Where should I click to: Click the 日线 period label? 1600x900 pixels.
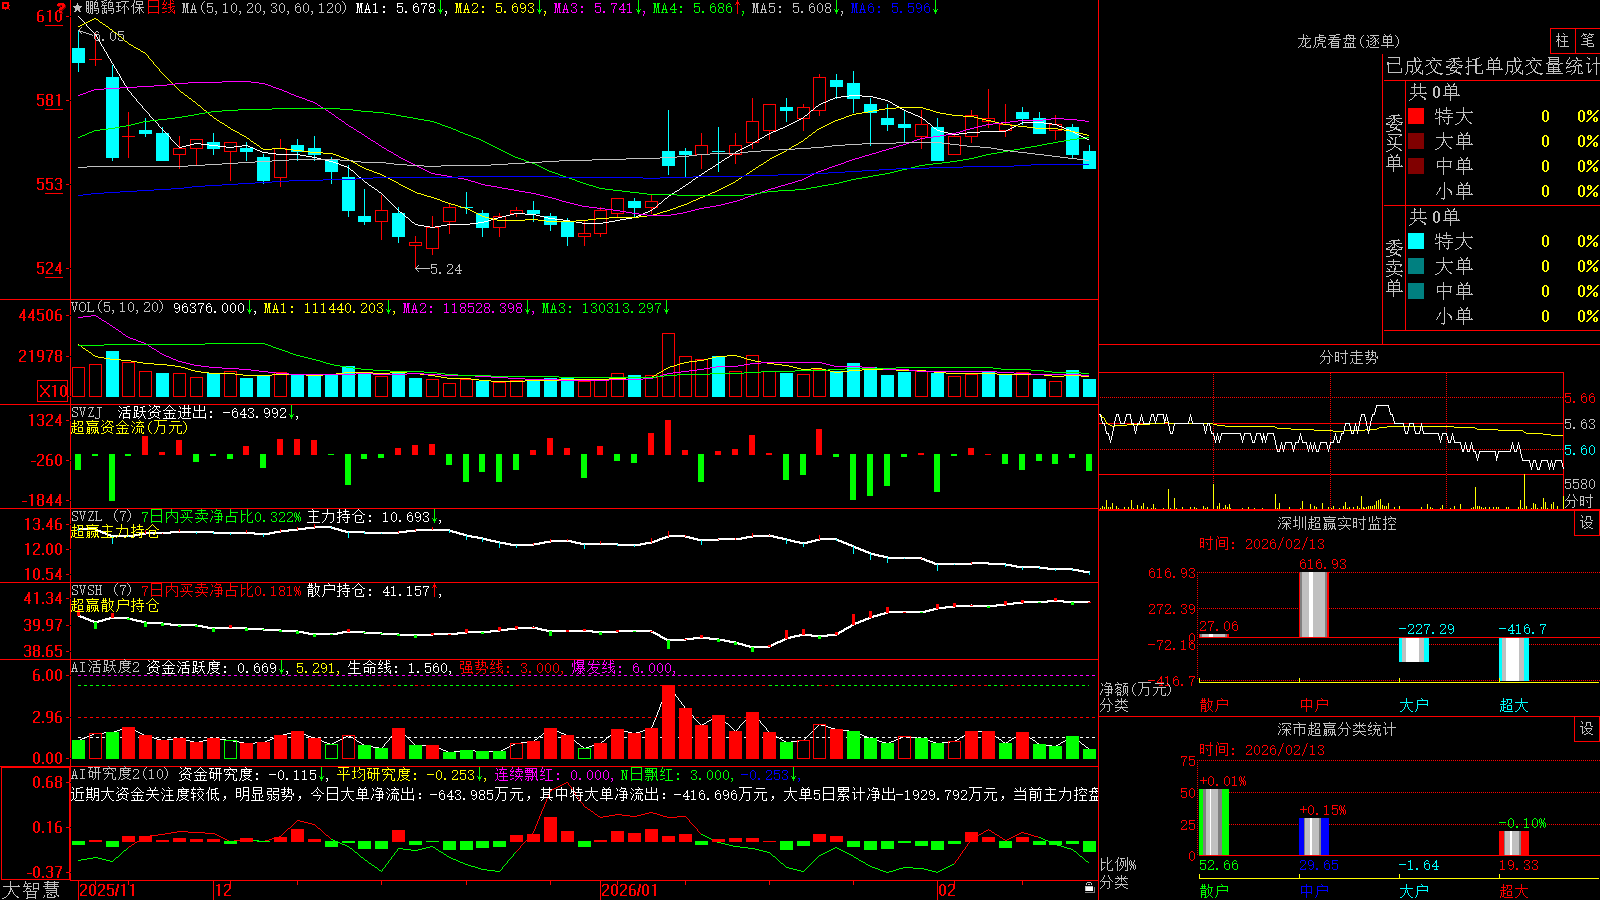coord(162,8)
